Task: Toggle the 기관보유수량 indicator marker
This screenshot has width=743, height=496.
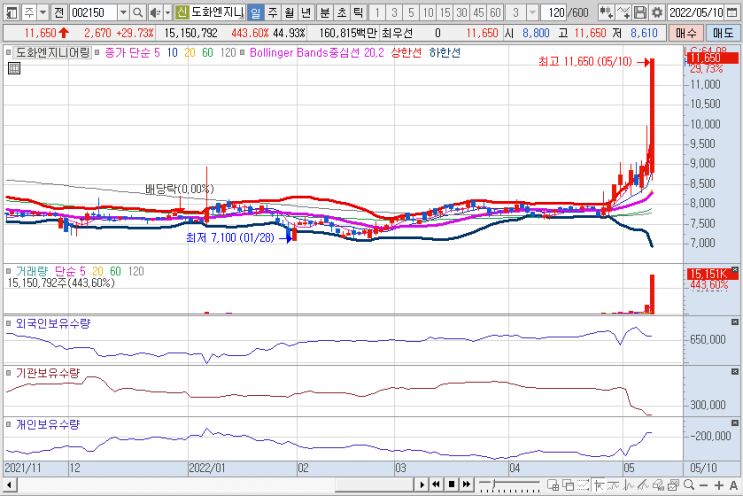Action: (9, 373)
